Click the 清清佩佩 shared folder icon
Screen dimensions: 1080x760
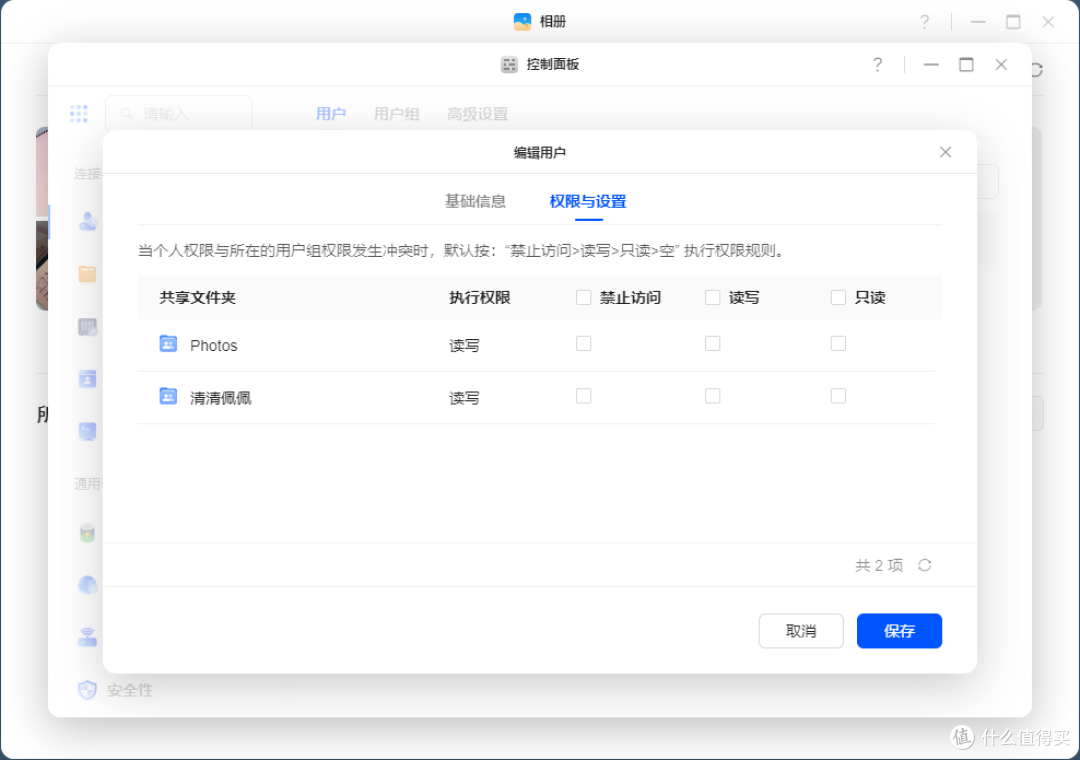point(168,396)
